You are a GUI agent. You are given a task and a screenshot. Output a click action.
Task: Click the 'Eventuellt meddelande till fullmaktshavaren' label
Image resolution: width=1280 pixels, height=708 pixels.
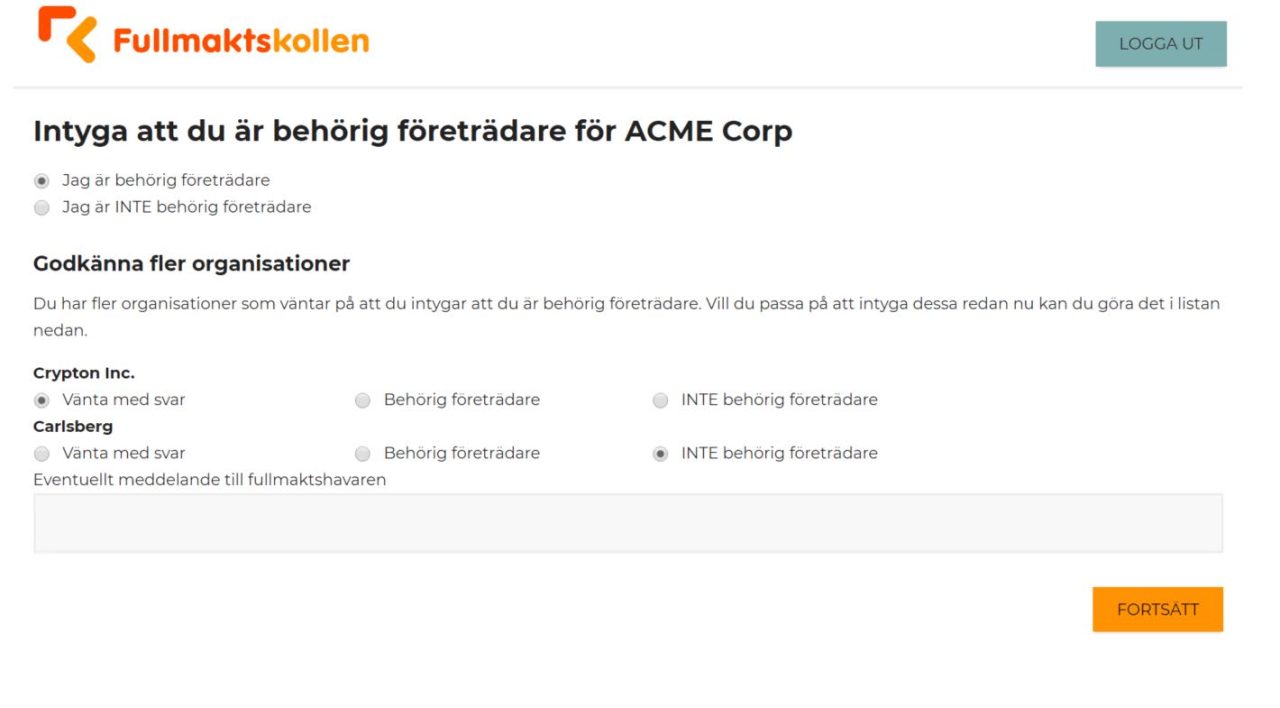pyautogui.click(x=209, y=479)
